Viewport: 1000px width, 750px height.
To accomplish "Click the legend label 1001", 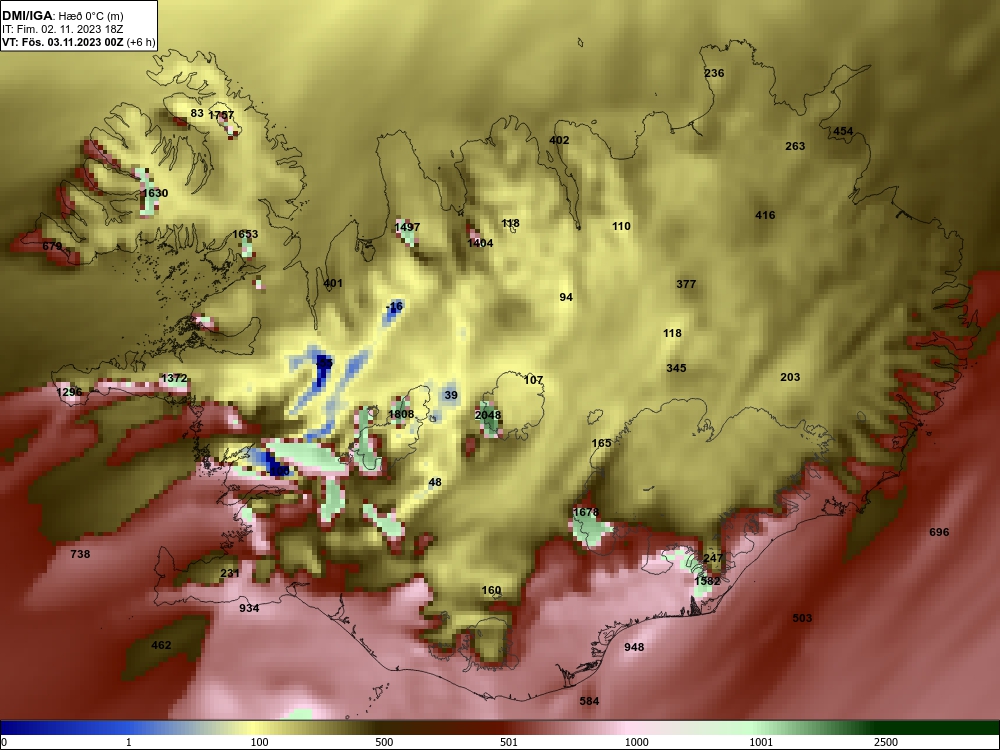I will click(x=761, y=742).
